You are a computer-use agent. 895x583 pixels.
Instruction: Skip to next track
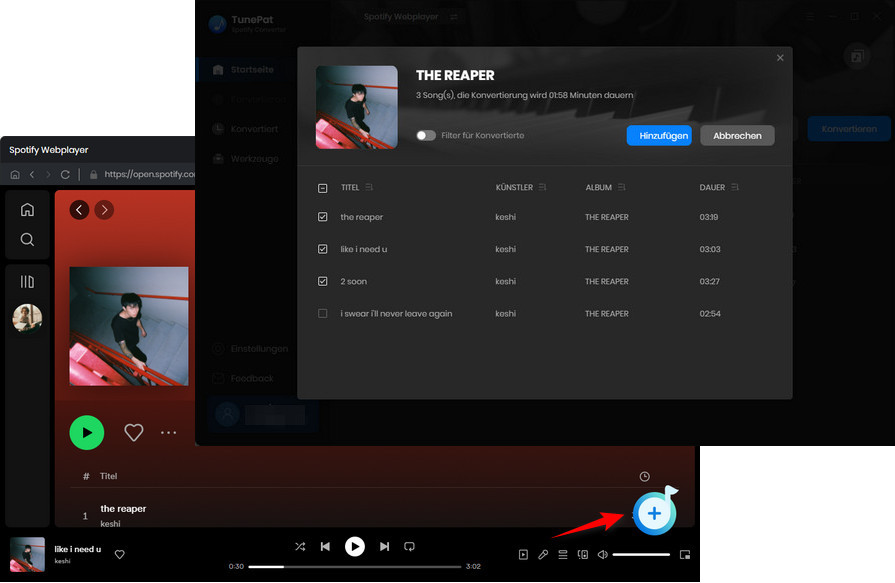pos(384,546)
